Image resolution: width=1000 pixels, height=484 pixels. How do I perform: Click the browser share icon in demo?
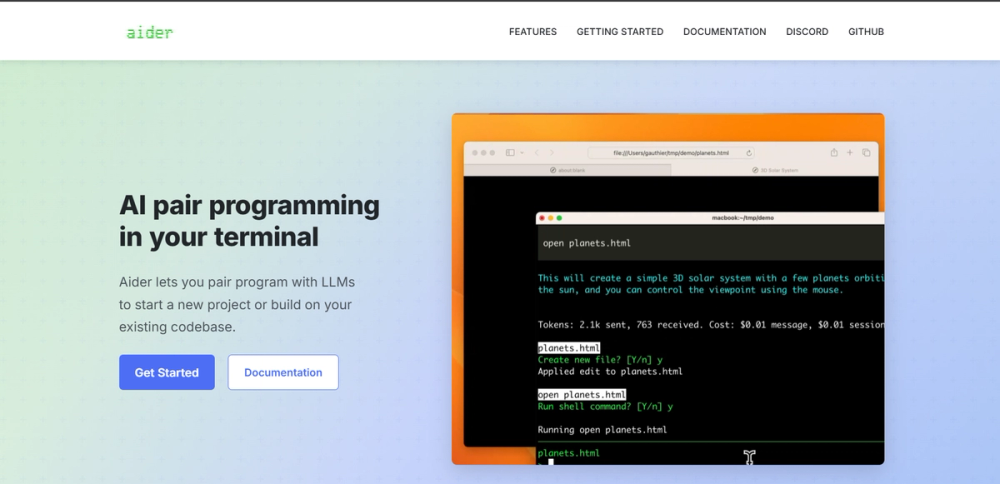[x=834, y=152]
